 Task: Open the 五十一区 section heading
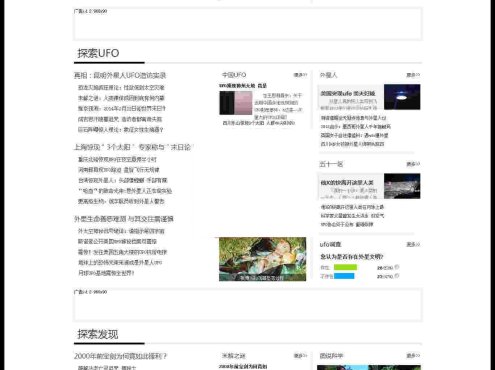point(331,164)
